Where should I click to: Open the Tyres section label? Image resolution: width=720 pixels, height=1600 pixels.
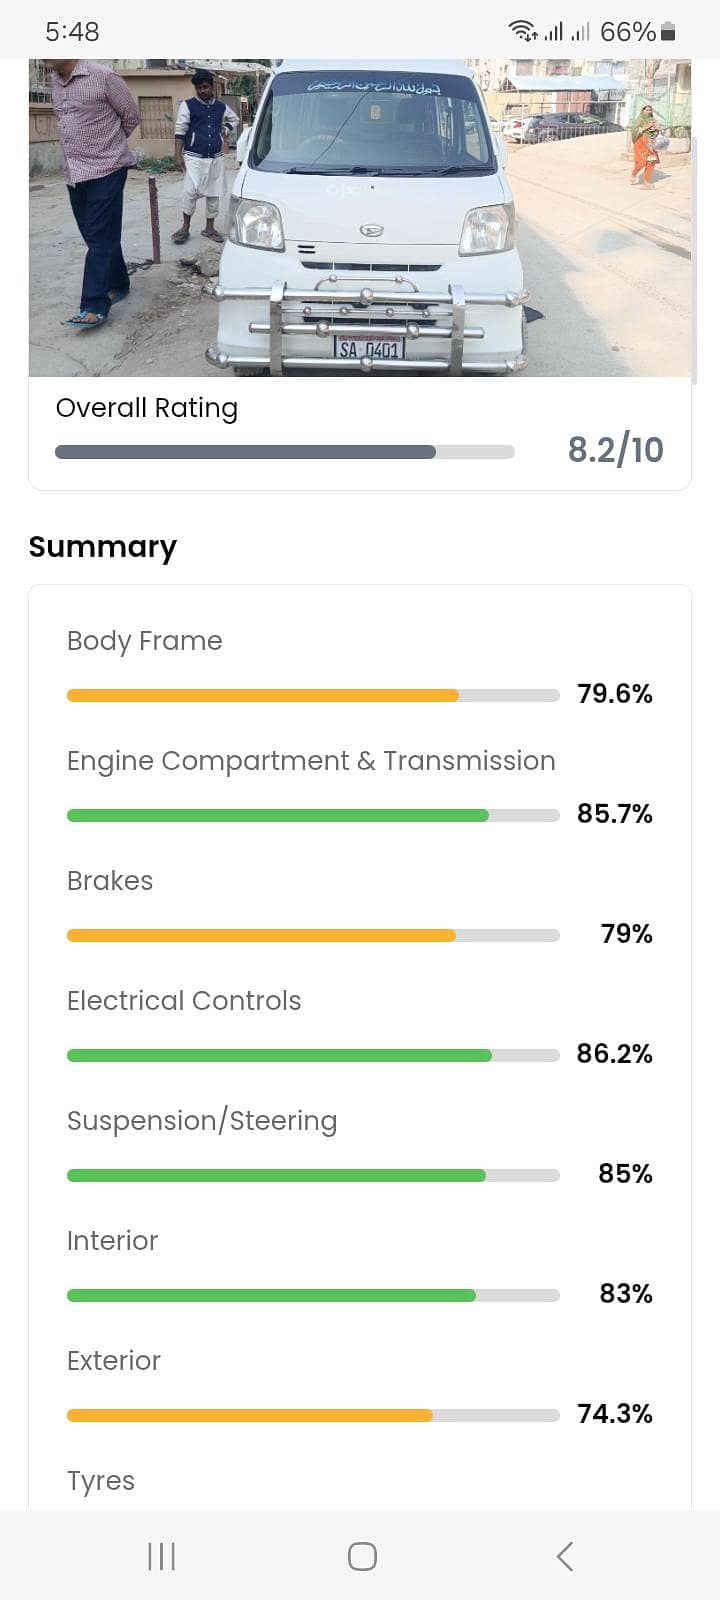tap(101, 1481)
